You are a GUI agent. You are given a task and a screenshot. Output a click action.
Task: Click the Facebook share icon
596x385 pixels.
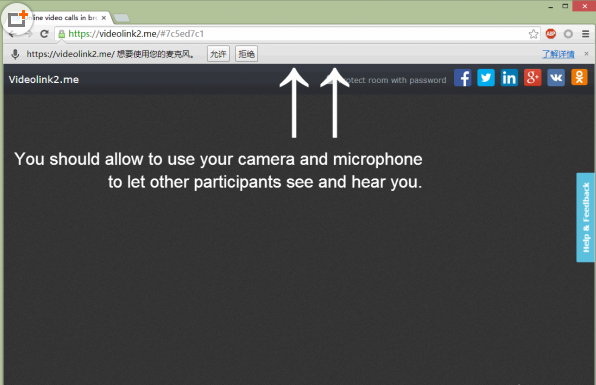(x=463, y=78)
